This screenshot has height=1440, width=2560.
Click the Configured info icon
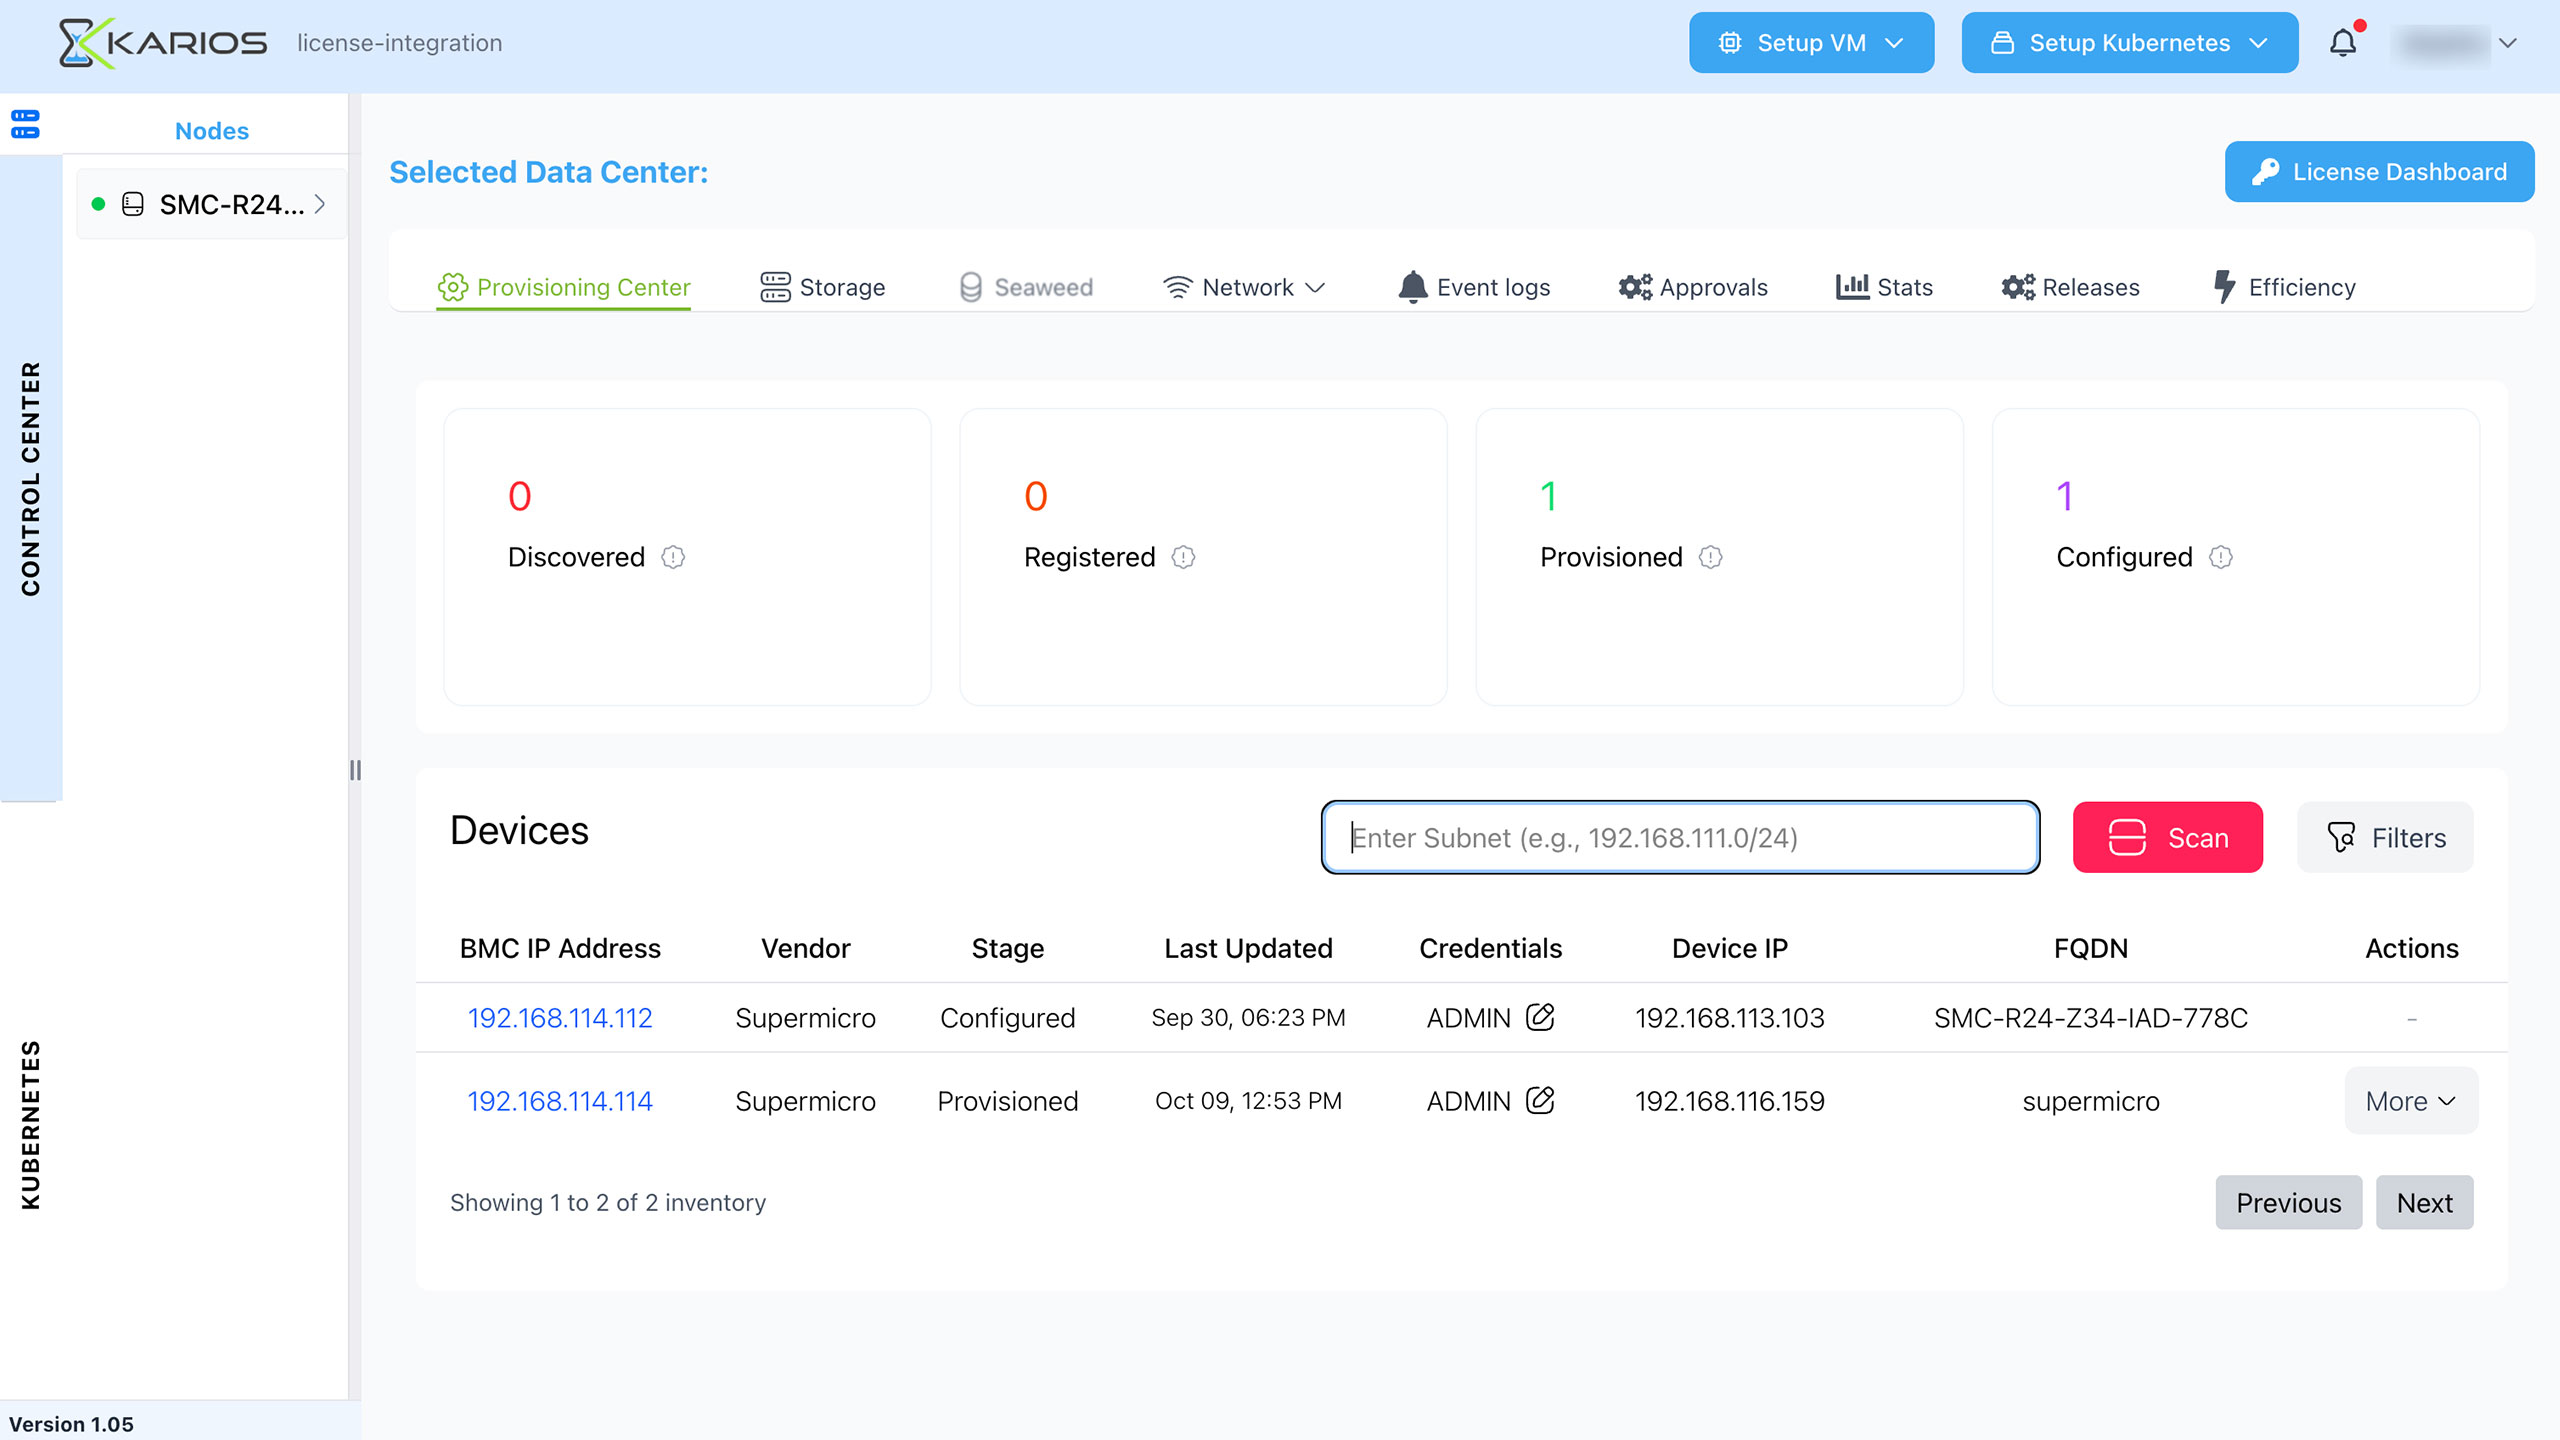click(2220, 557)
